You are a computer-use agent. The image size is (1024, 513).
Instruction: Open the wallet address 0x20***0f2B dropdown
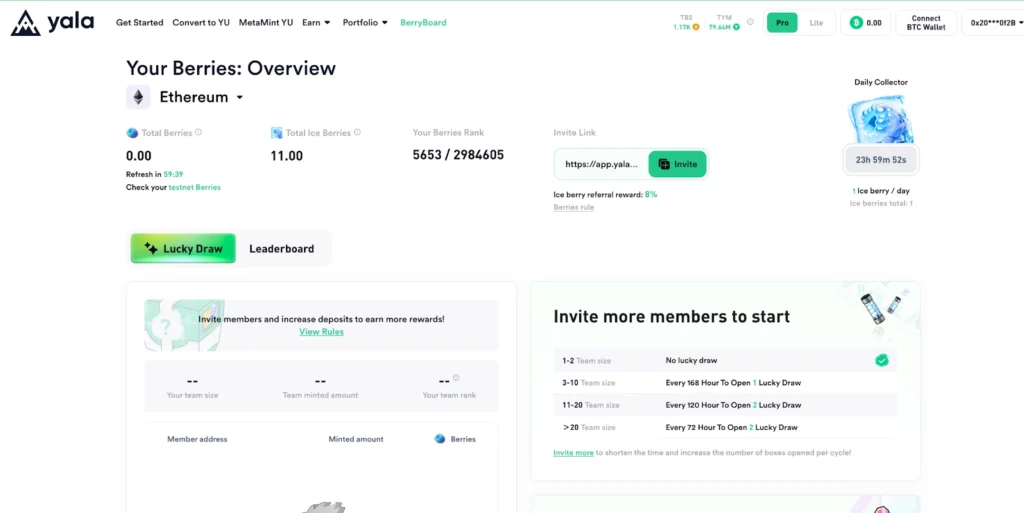point(995,23)
